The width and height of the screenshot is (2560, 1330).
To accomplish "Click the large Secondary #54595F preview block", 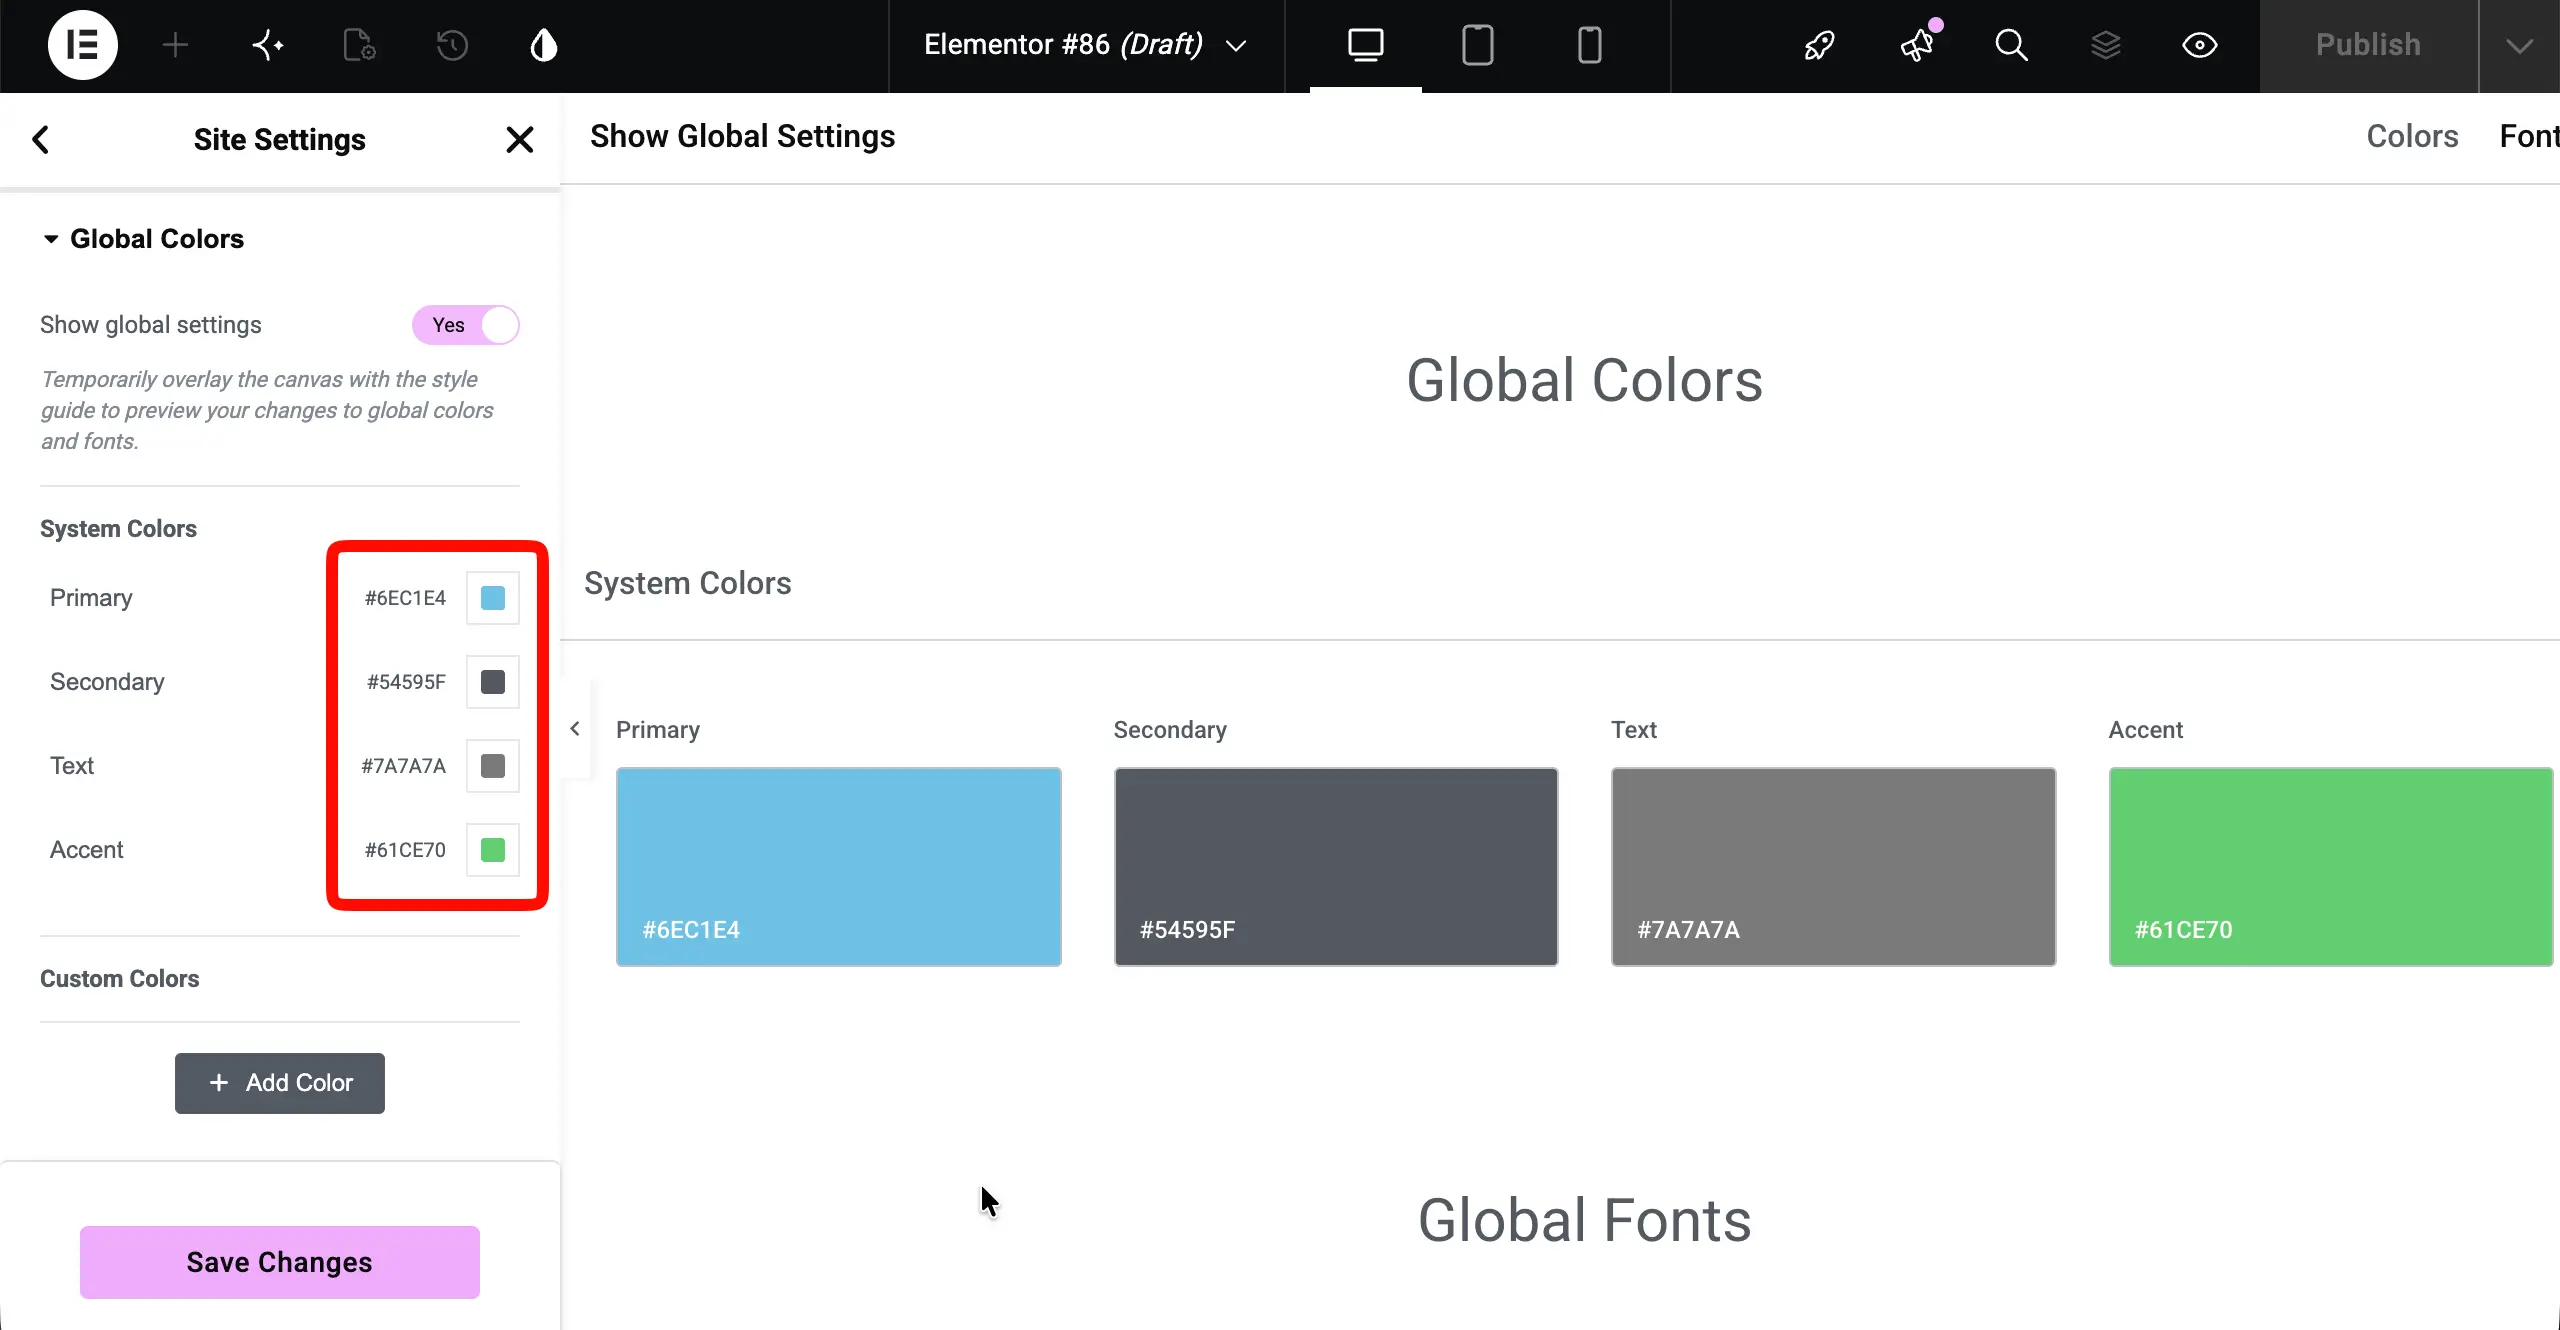I will [x=1336, y=867].
